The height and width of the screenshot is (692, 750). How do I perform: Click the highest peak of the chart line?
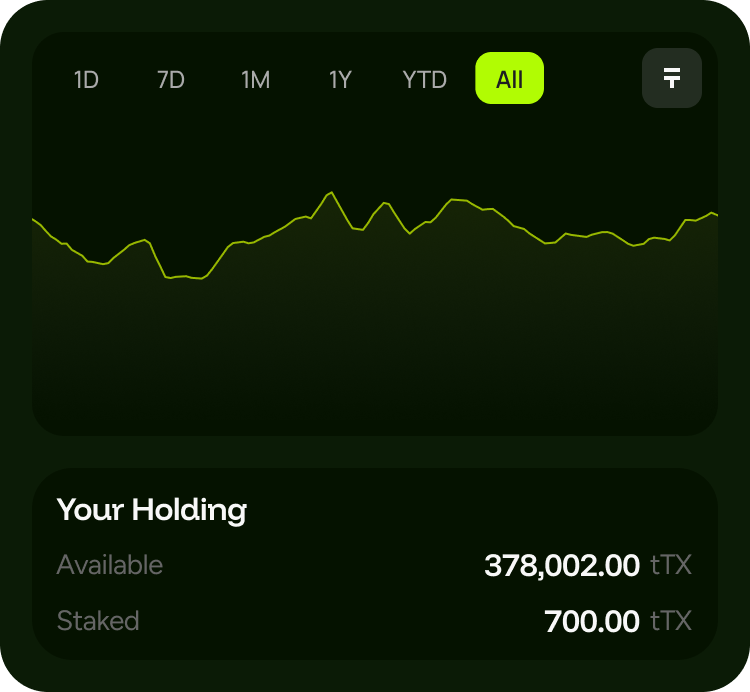point(331,192)
